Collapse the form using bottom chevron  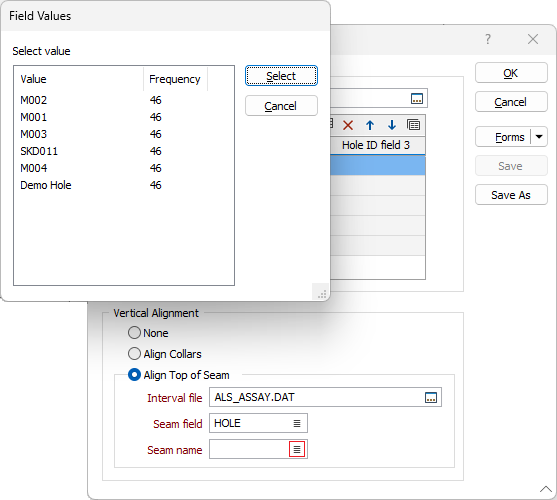coord(546,489)
